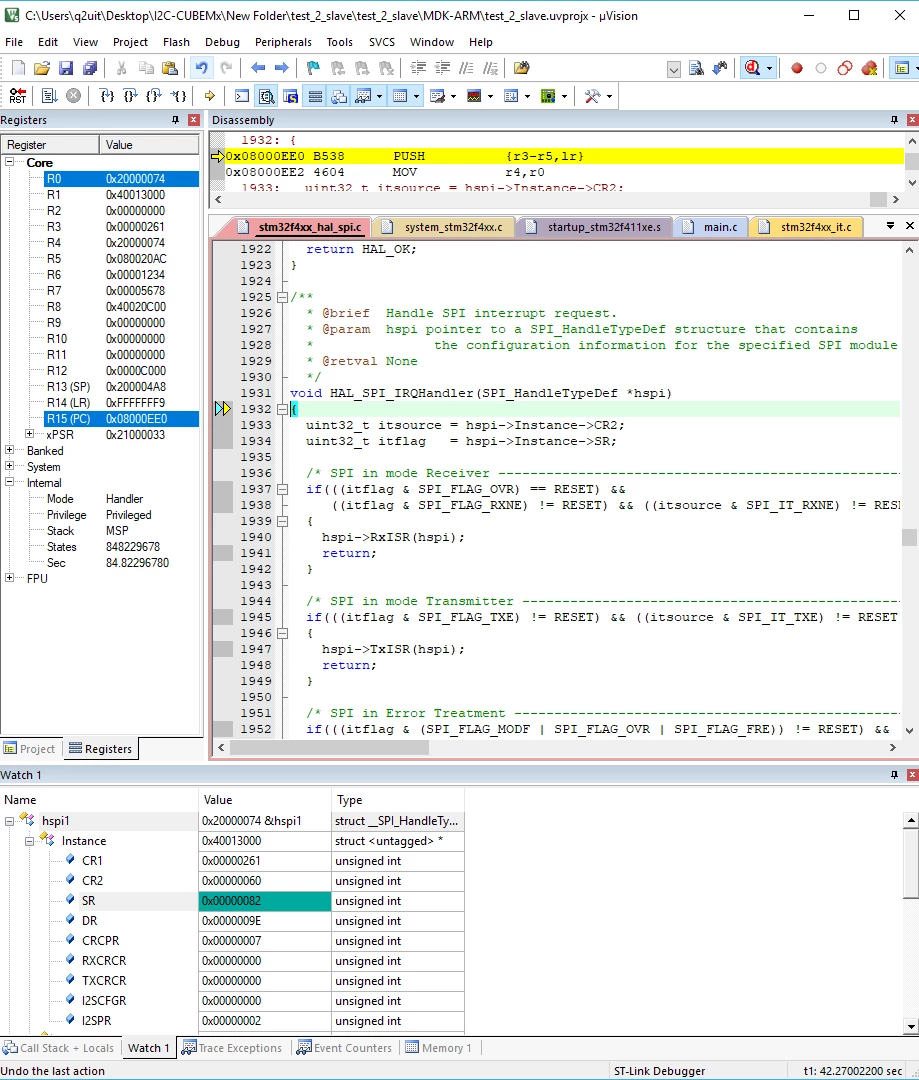Open a file with the folder icon
This screenshot has width=919, height=1080.
(42, 68)
